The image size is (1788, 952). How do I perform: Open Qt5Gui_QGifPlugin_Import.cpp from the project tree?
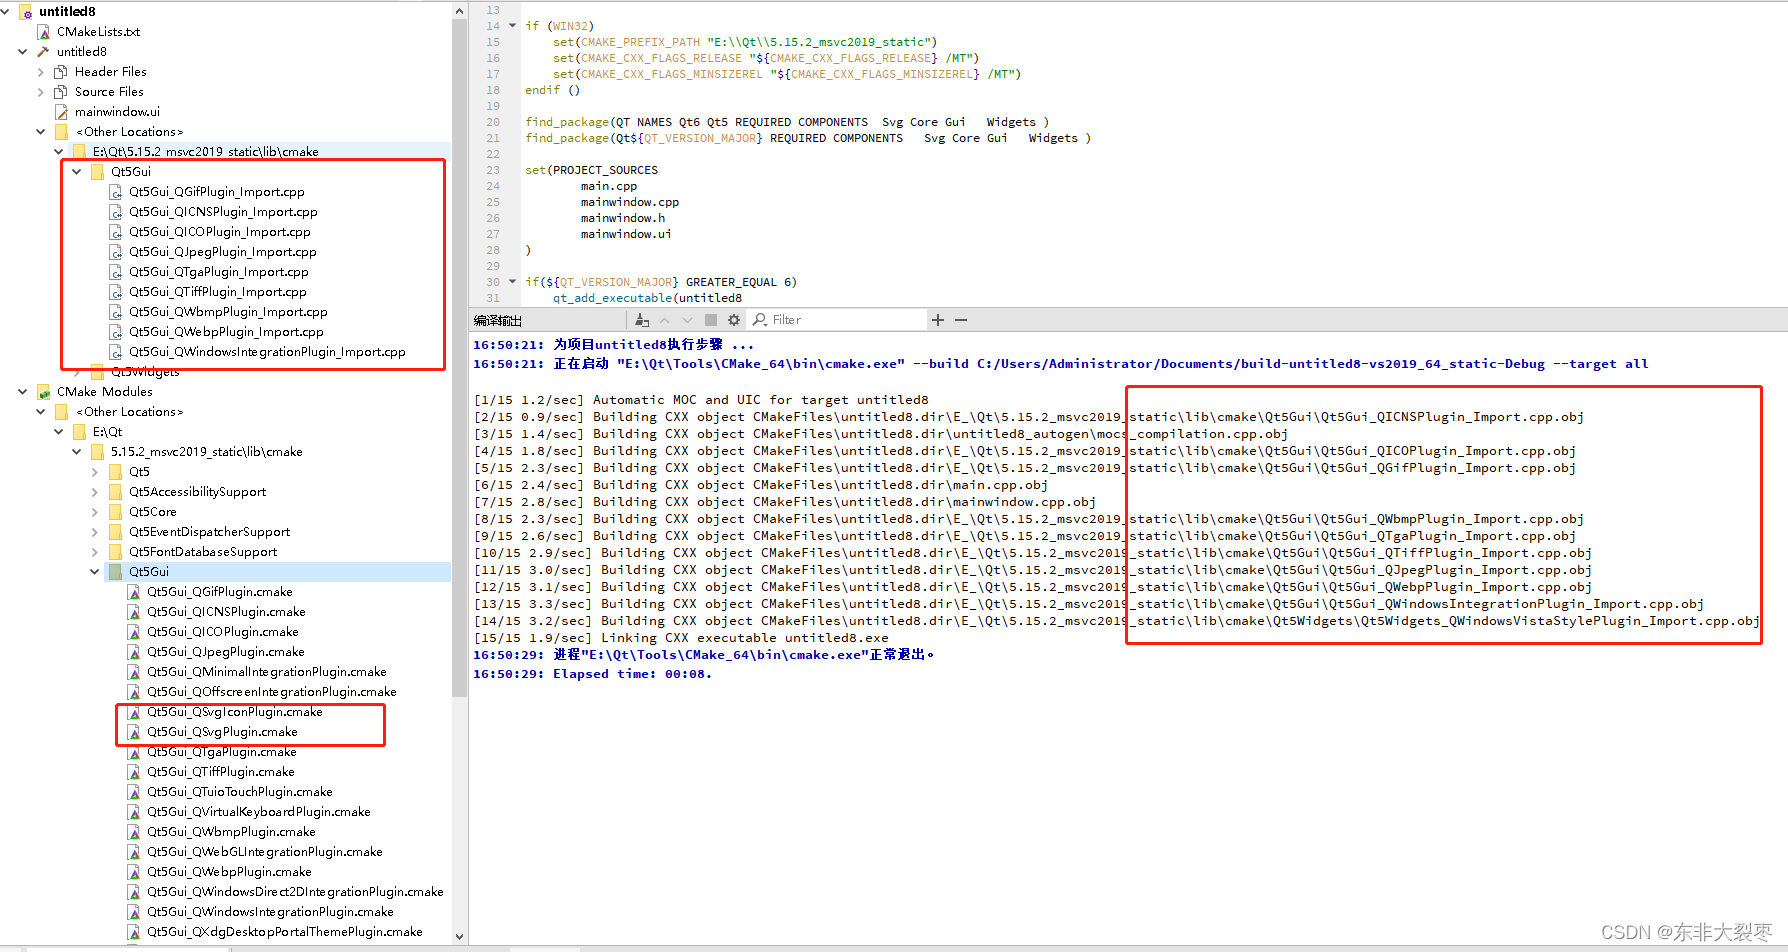218,191
